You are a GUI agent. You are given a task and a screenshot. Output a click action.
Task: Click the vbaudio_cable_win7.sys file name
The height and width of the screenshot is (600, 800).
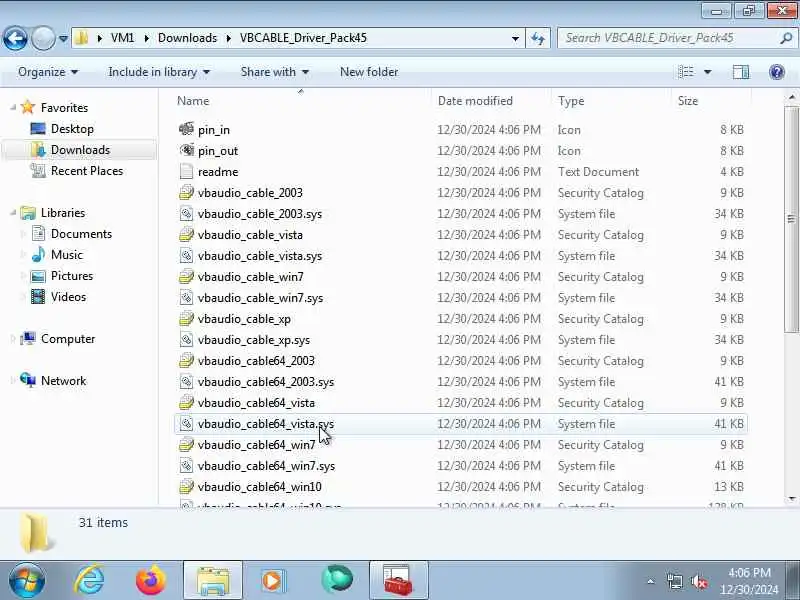[x=260, y=297]
